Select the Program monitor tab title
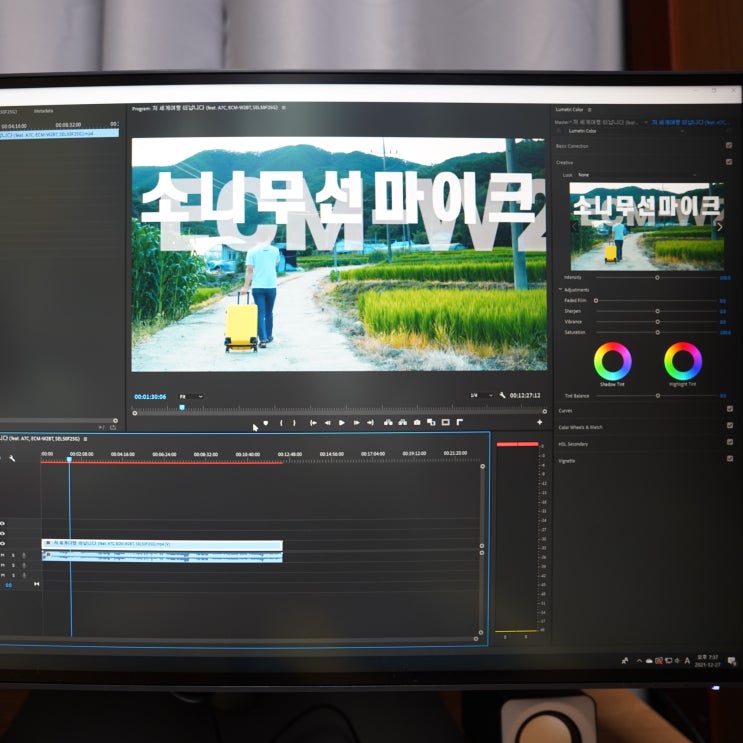The width and height of the screenshot is (743, 743). tap(205, 108)
